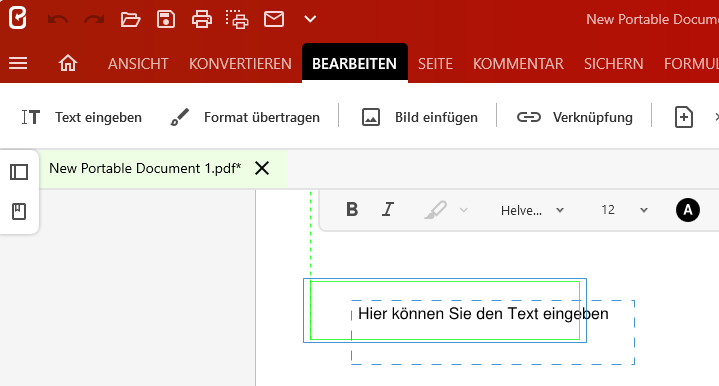Click the paintbrush icon of Format übertragen

point(180,117)
